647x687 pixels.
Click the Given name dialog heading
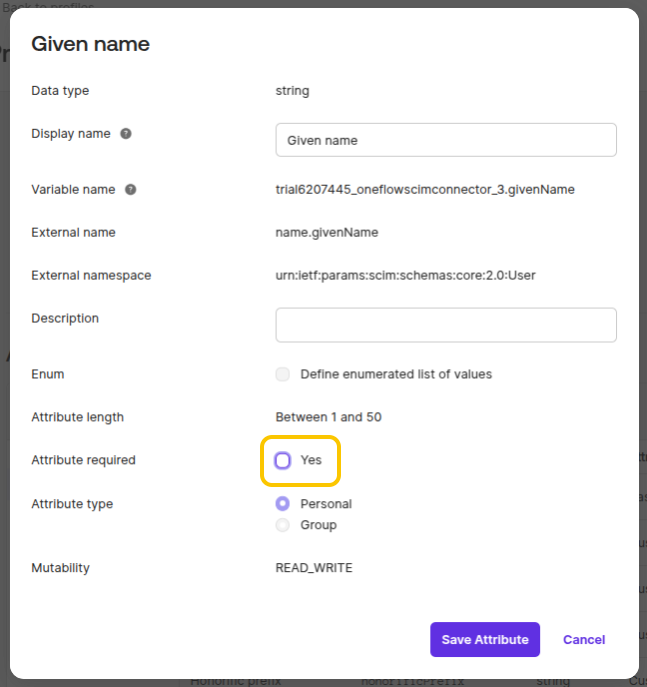pos(90,44)
